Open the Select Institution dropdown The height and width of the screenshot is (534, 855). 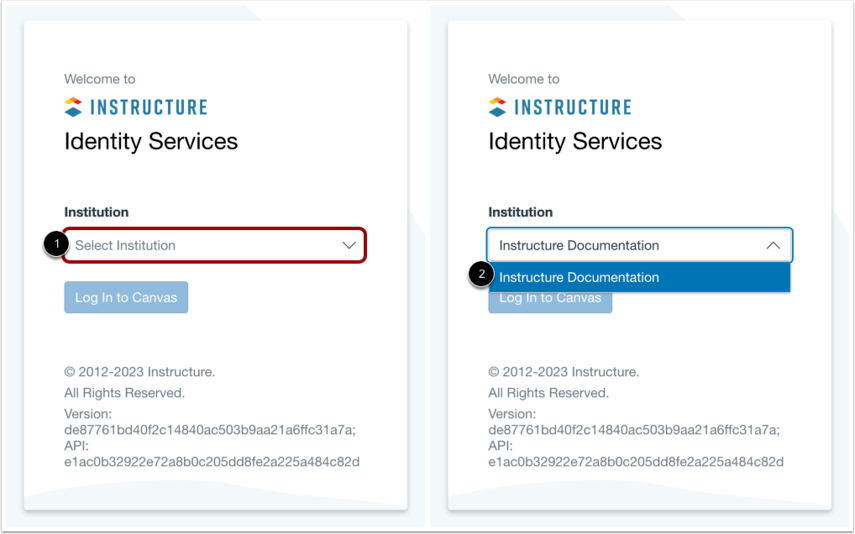(214, 245)
